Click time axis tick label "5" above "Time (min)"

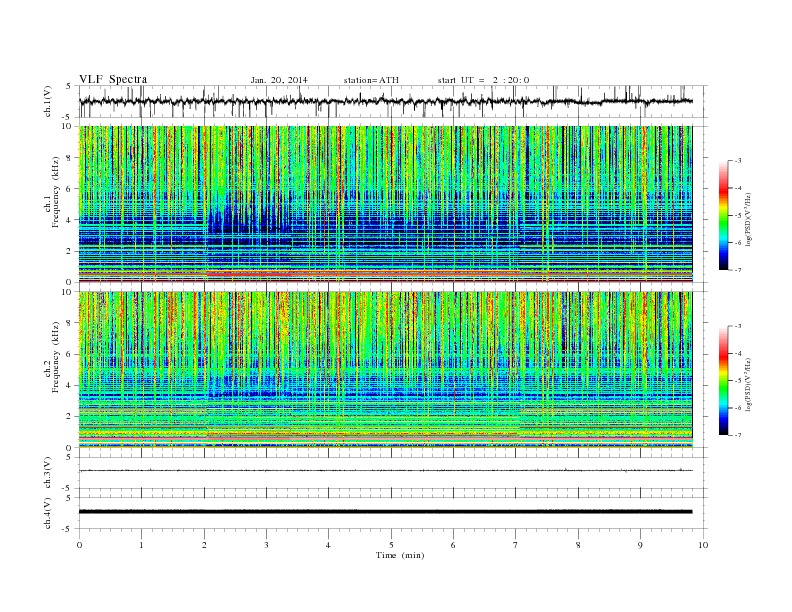coord(391,545)
